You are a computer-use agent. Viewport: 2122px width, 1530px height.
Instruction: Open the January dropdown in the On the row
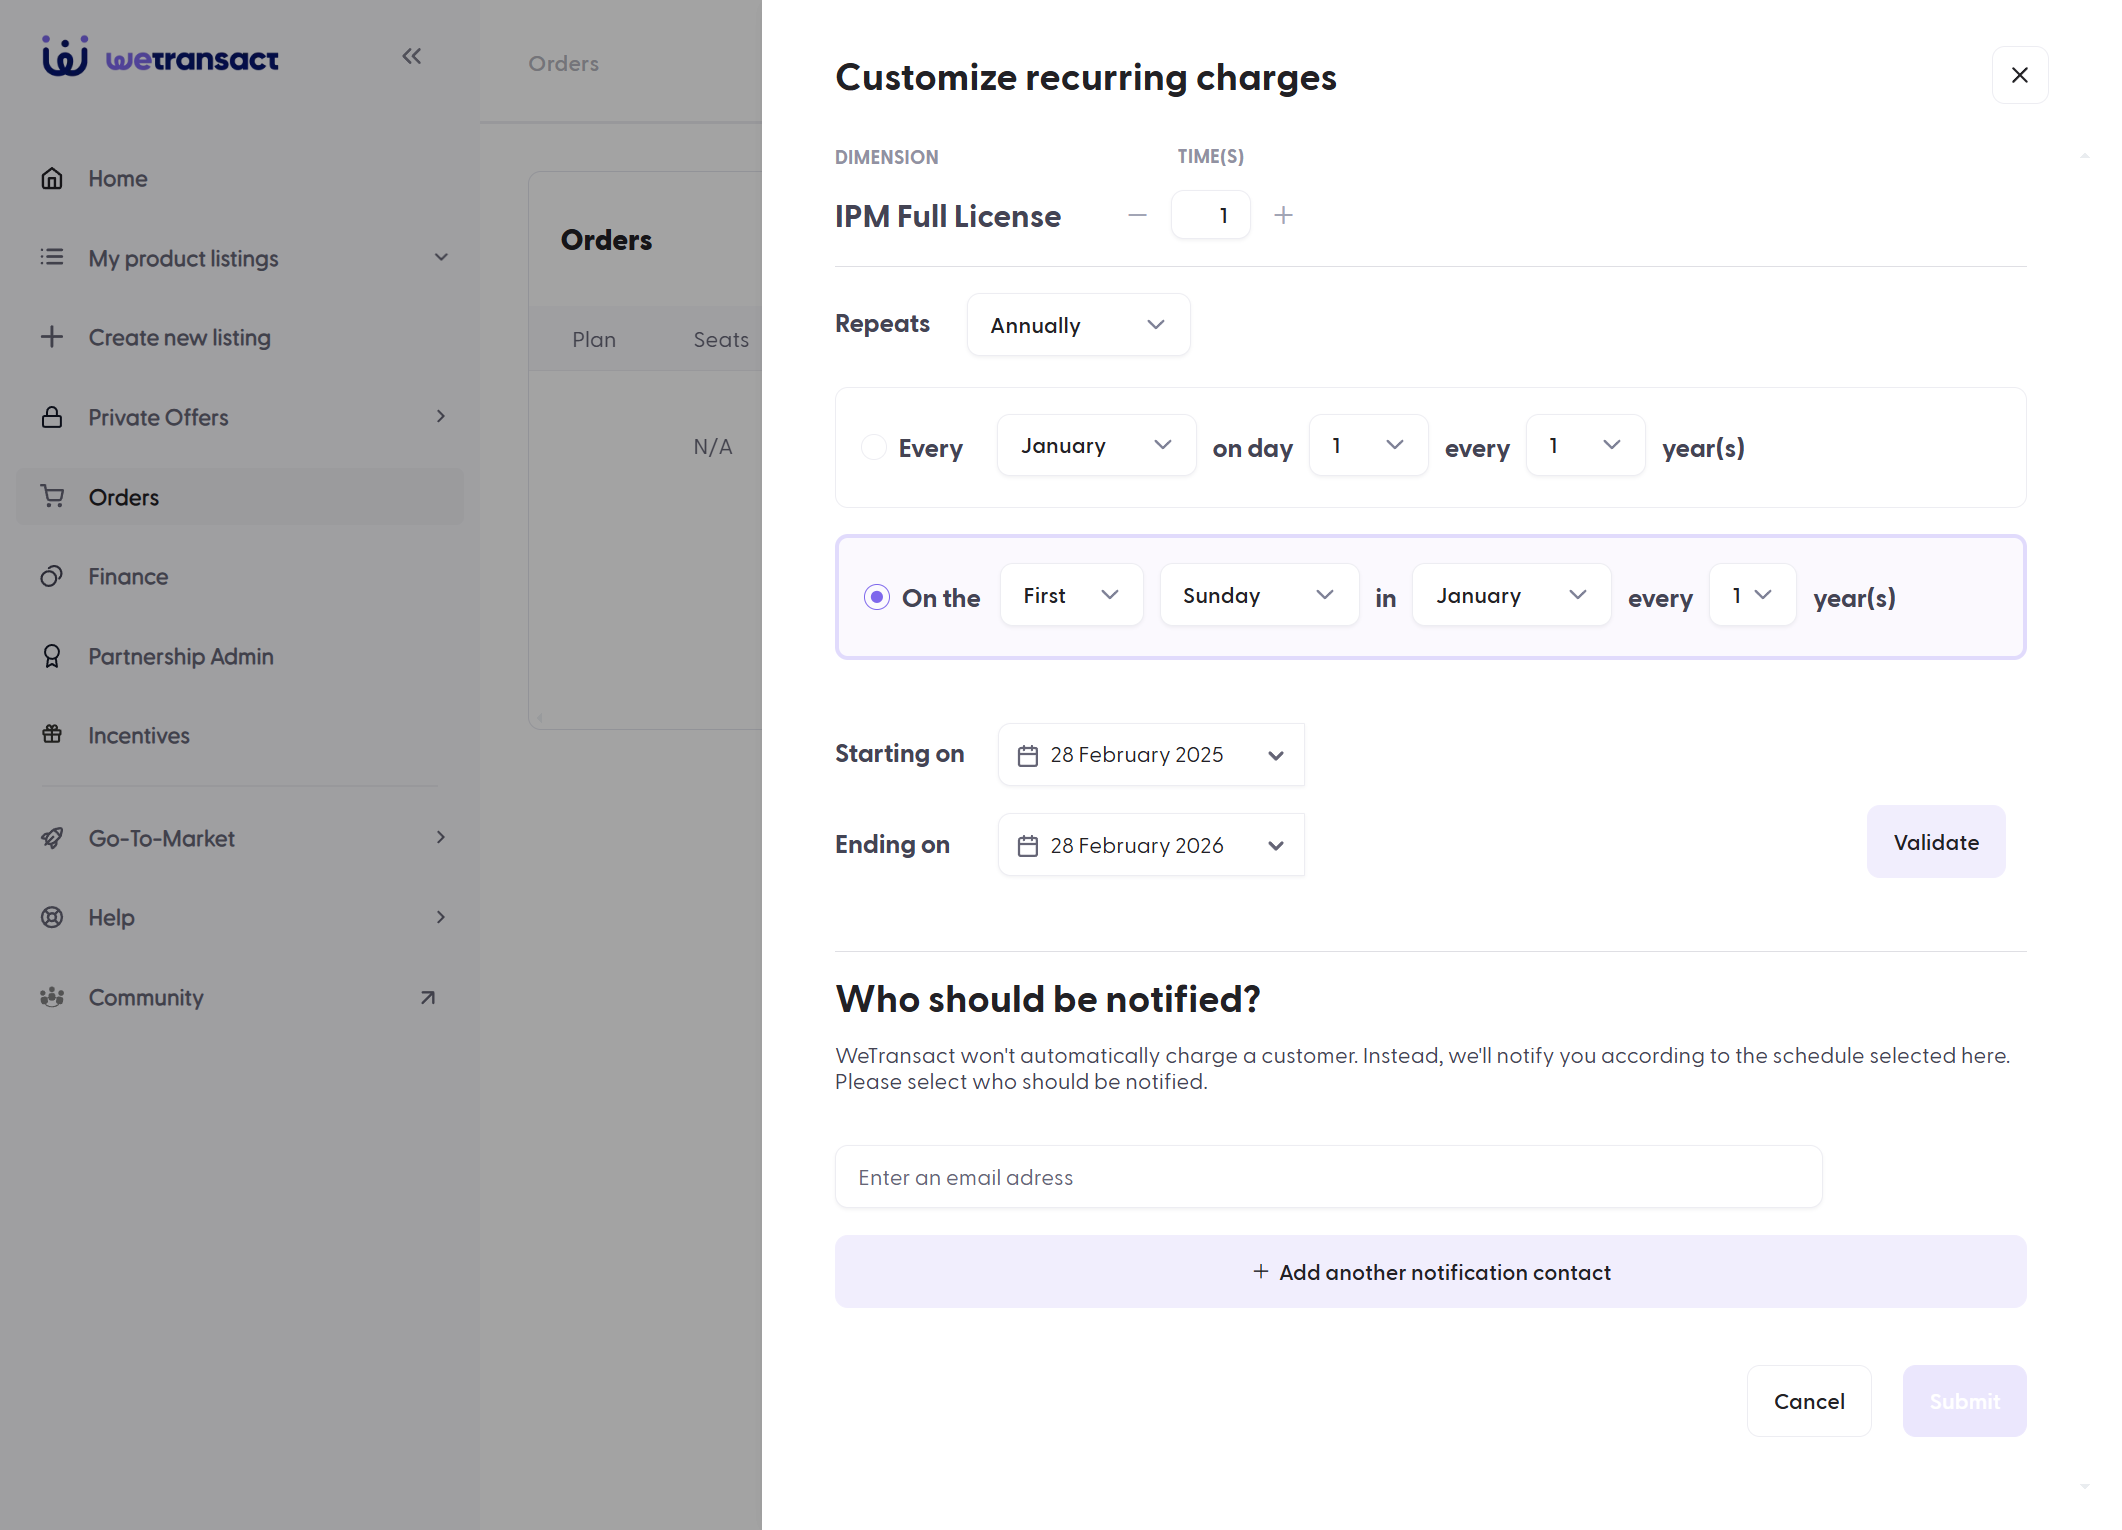click(x=1511, y=595)
